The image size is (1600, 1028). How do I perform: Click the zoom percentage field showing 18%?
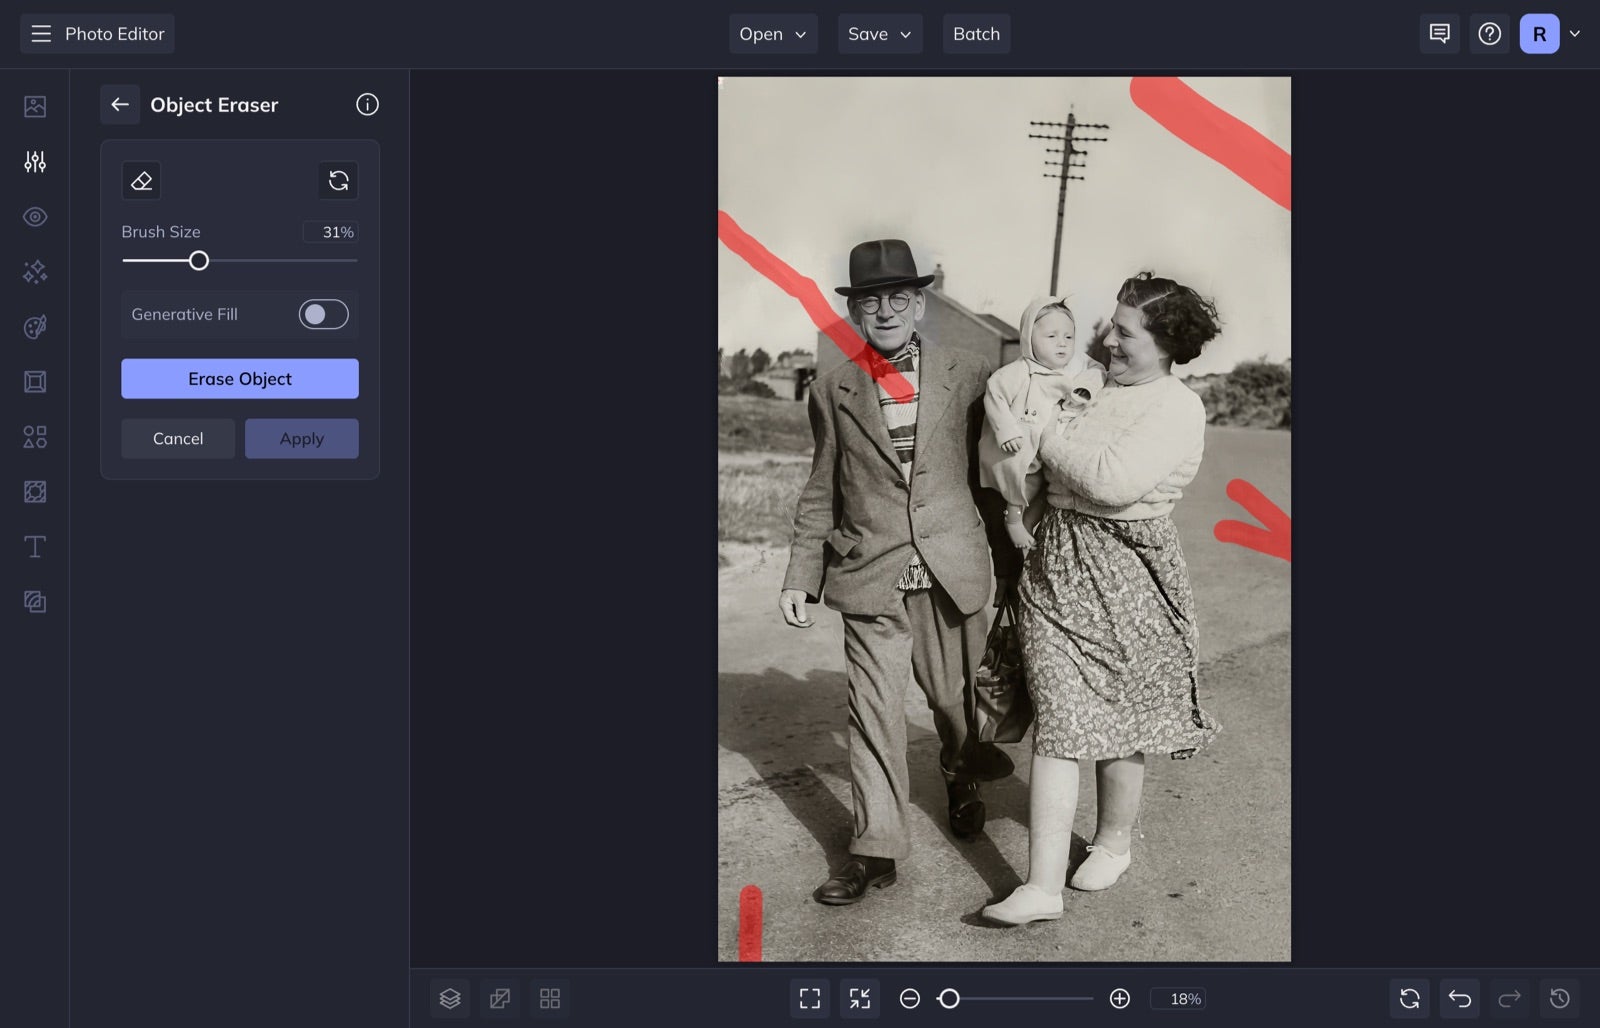1181,998
